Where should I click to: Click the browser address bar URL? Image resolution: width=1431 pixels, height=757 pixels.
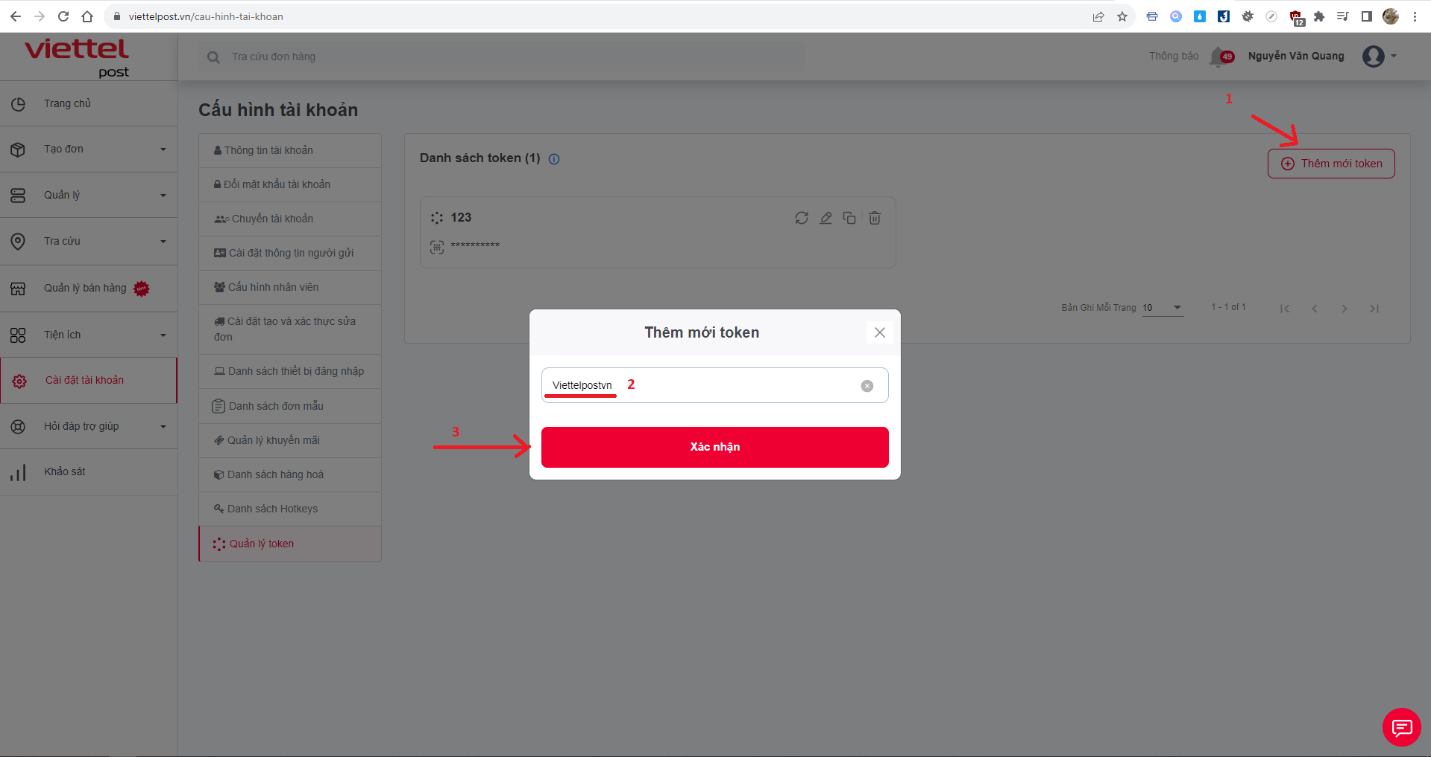[x=206, y=16]
